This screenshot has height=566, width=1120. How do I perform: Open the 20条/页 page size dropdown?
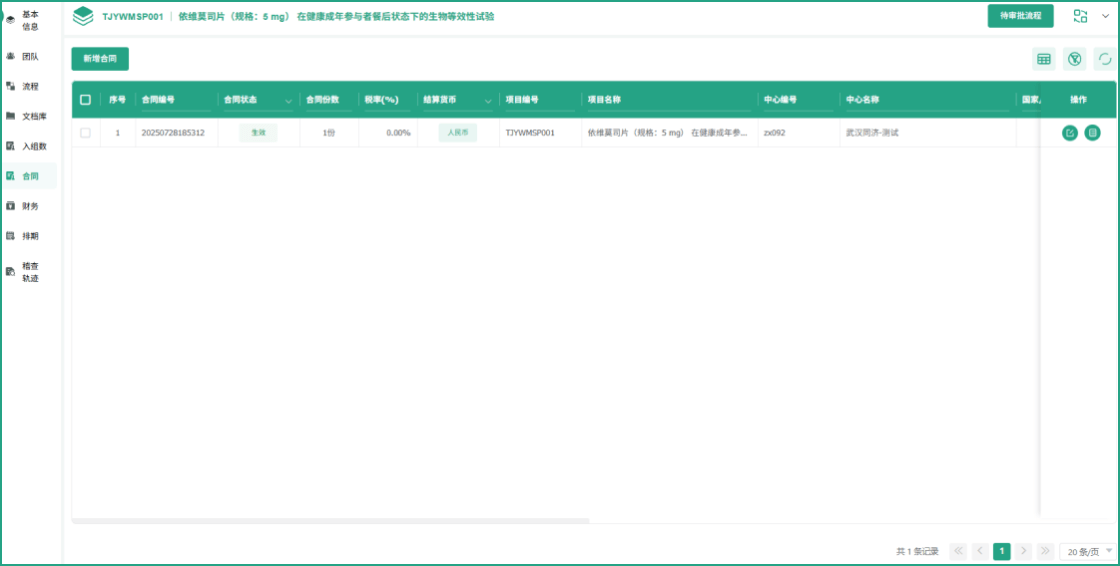1088,551
